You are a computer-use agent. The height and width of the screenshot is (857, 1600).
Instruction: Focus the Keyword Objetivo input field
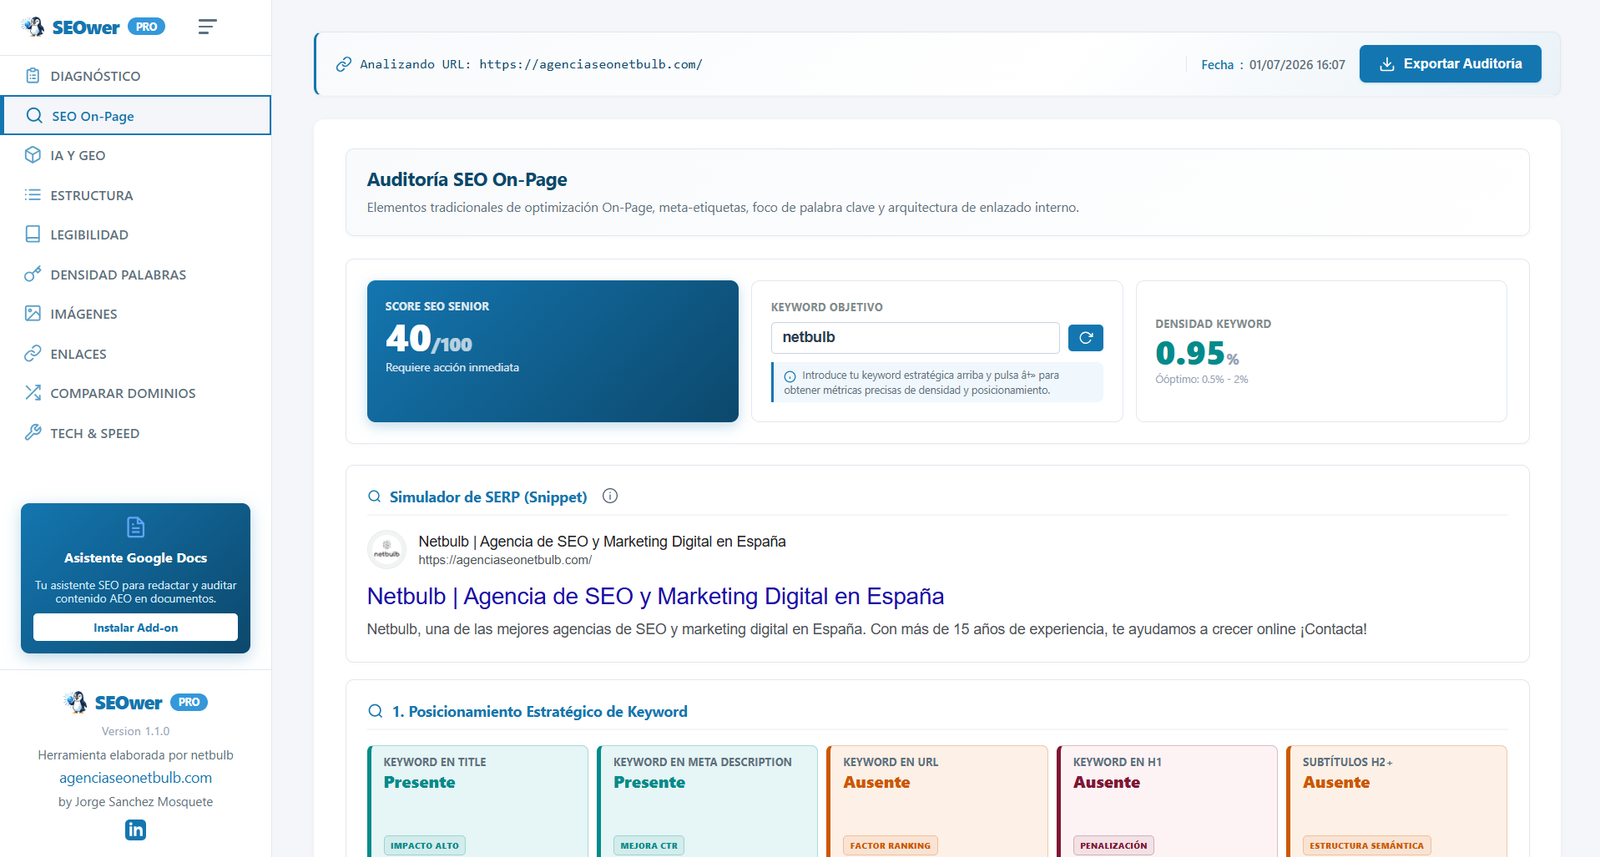coord(915,337)
